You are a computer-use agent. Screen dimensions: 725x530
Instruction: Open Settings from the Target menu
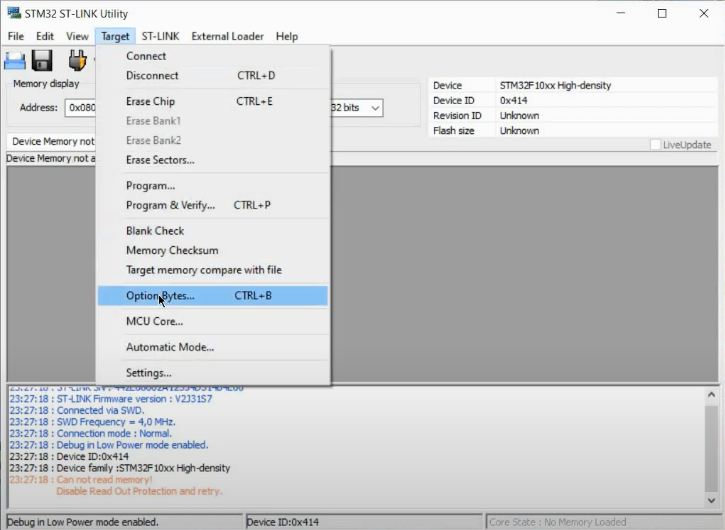tap(147, 373)
